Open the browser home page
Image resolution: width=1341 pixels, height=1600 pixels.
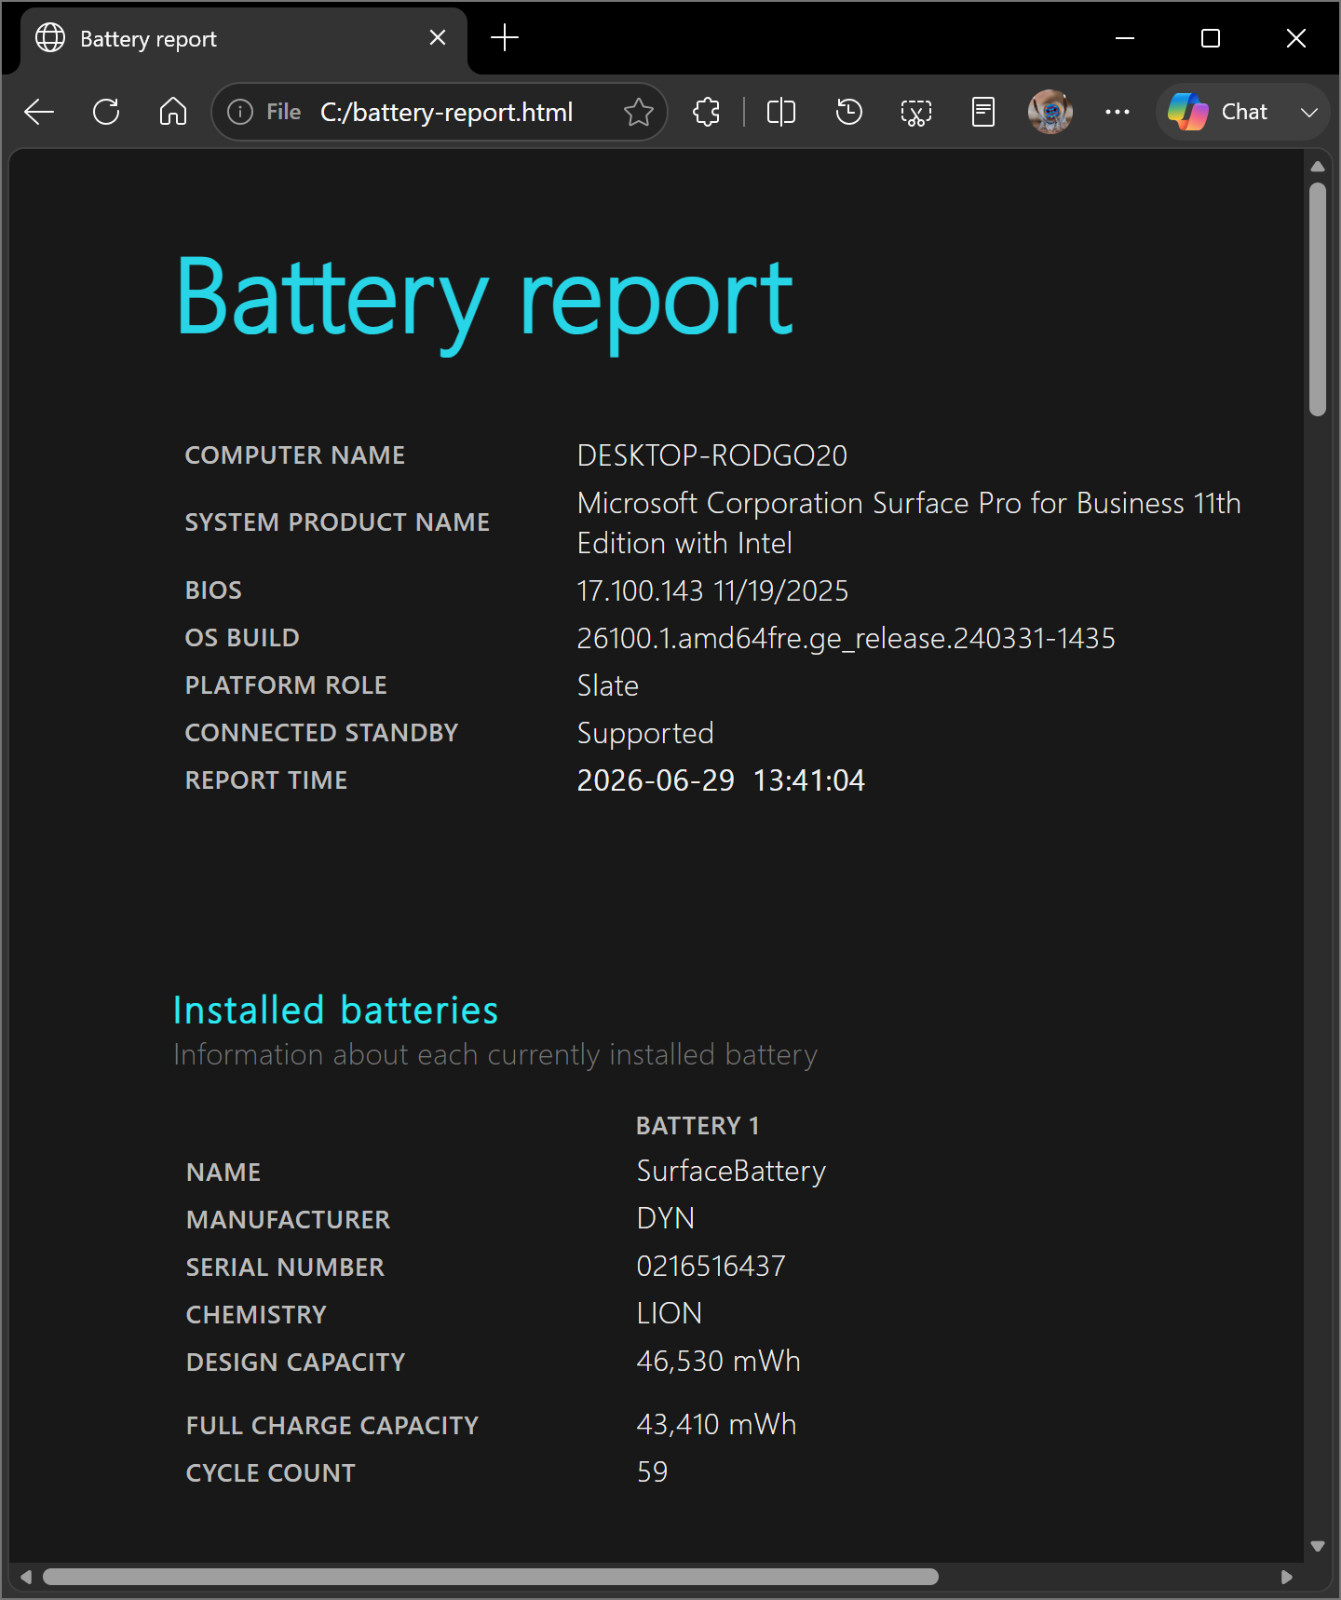[x=173, y=112]
